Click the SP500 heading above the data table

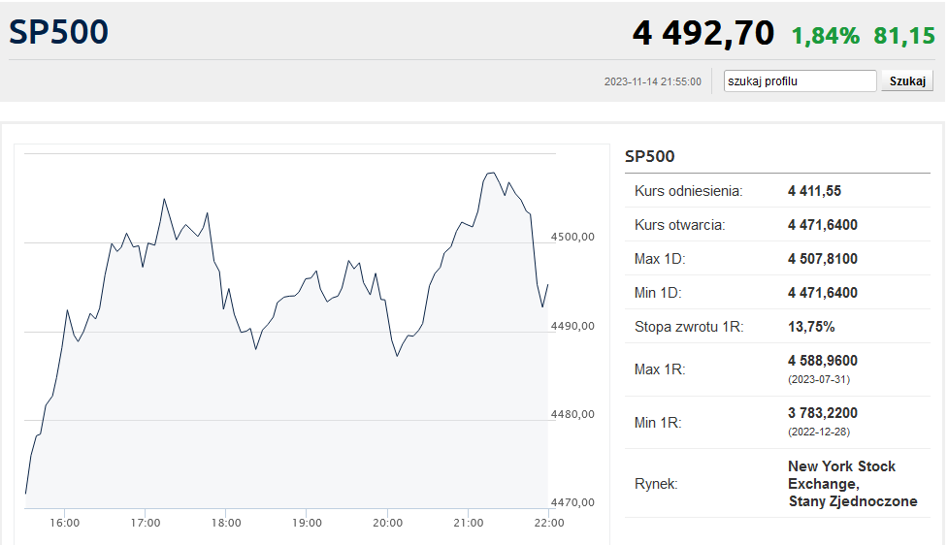650,156
